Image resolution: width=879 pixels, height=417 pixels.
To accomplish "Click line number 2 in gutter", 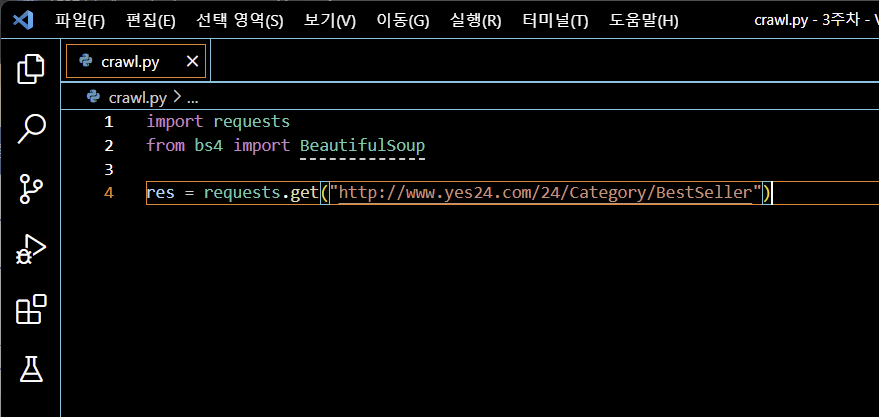I will pyautogui.click(x=109, y=146).
